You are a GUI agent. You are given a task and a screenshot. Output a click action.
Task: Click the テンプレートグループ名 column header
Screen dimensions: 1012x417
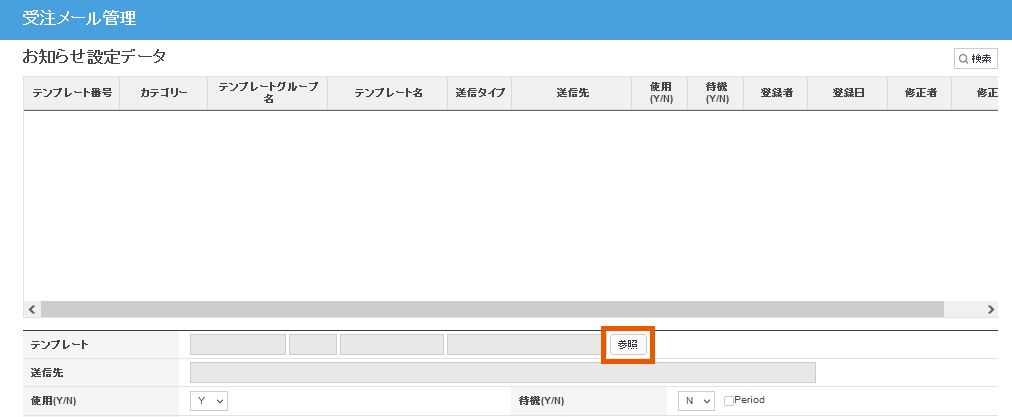pos(268,93)
